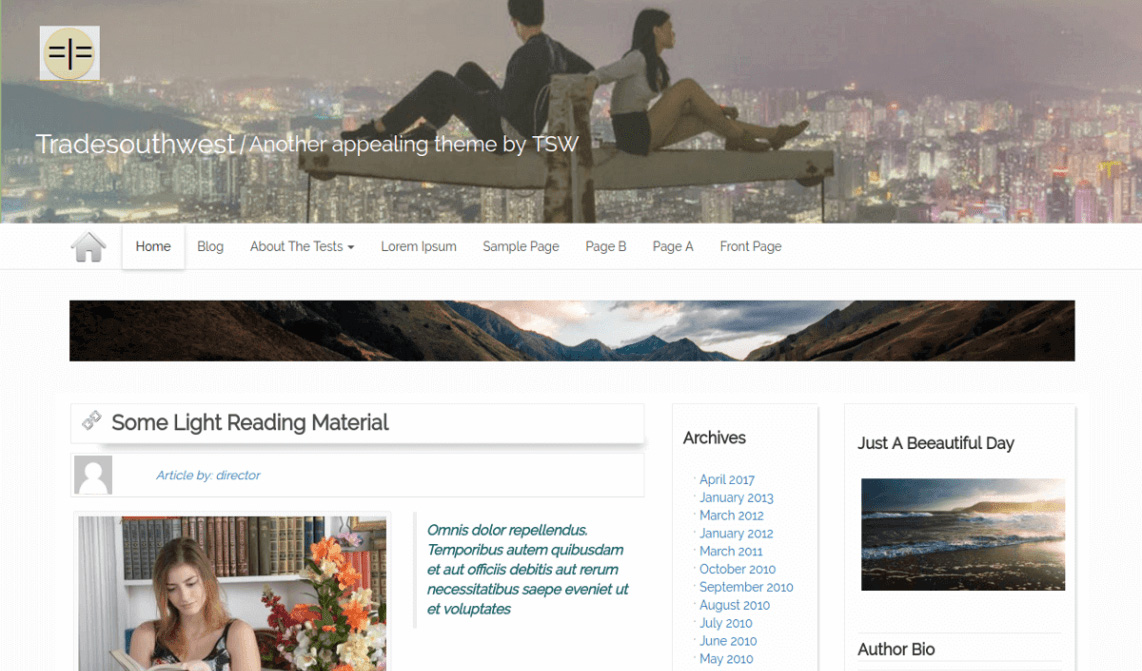Click the Tradesouthwest site title link

pyautogui.click(x=135, y=144)
